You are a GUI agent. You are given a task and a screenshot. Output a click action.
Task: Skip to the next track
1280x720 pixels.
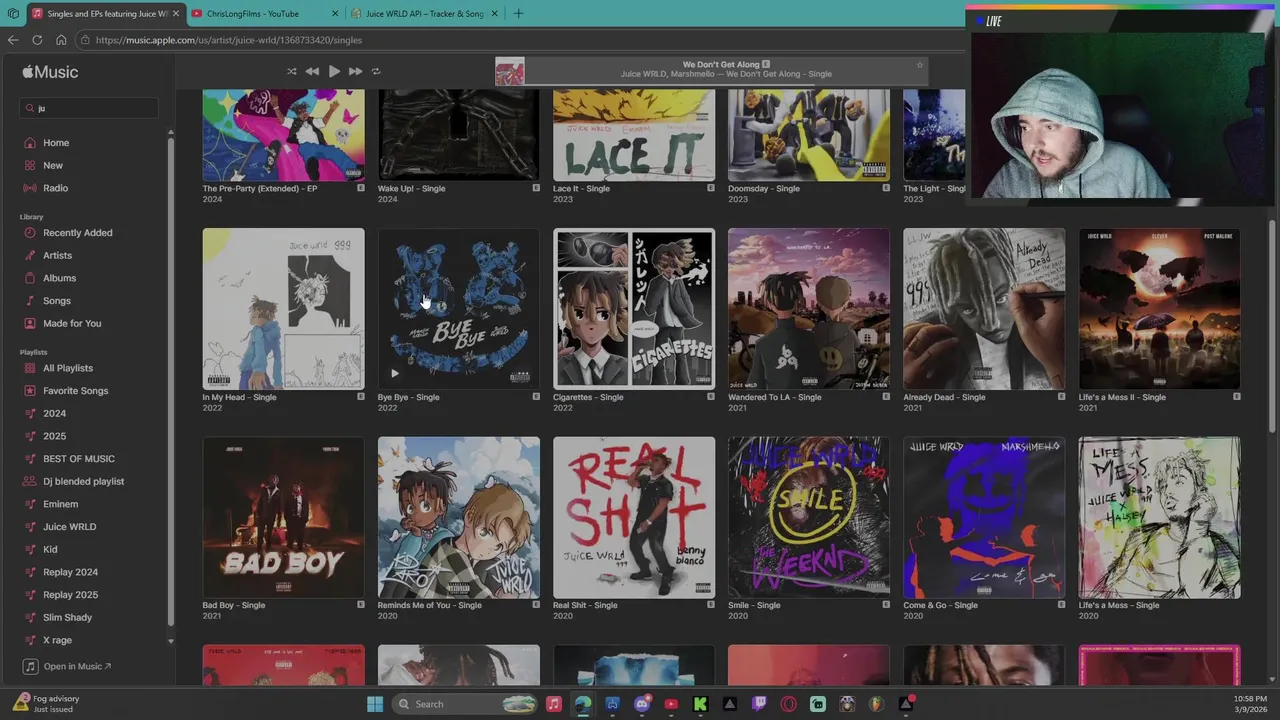[x=355, y=71]
